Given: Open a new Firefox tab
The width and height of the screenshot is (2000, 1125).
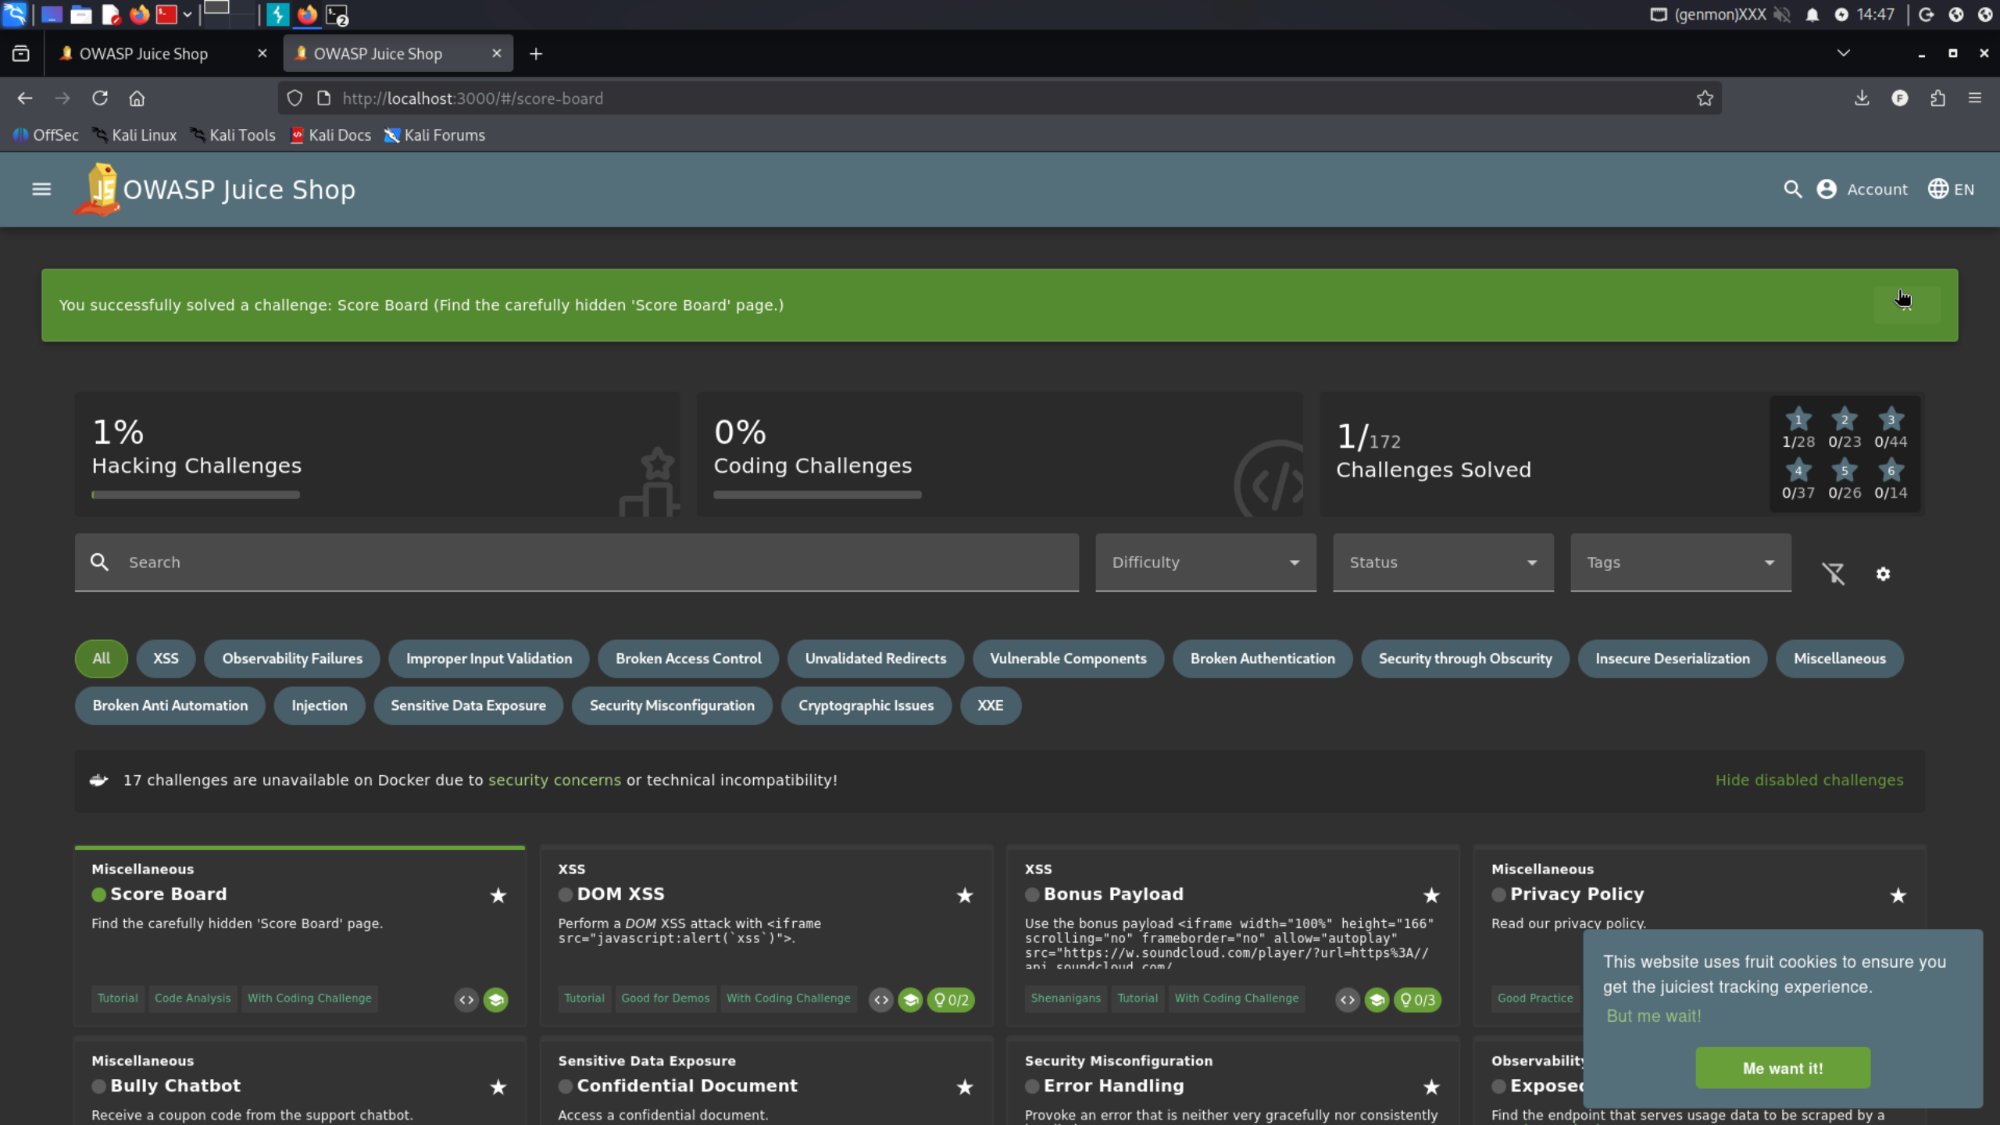Looking at the screenshot, I should [x=536, y=53].
